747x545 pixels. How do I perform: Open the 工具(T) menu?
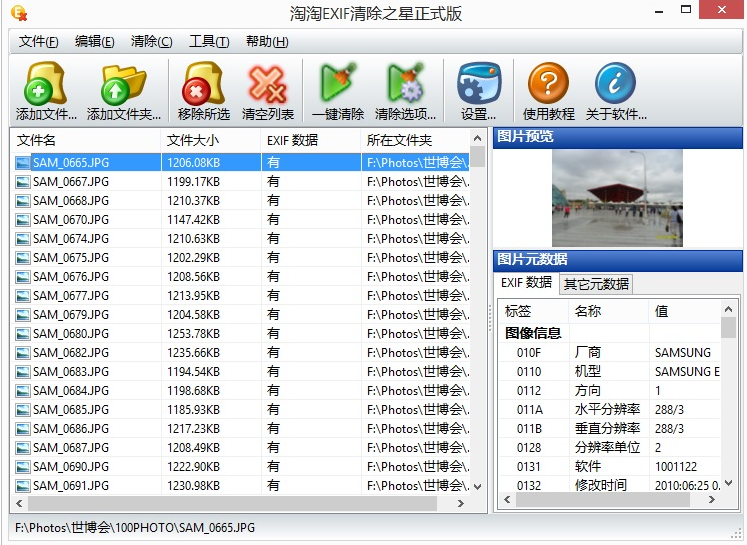click(x=209, y=42)
